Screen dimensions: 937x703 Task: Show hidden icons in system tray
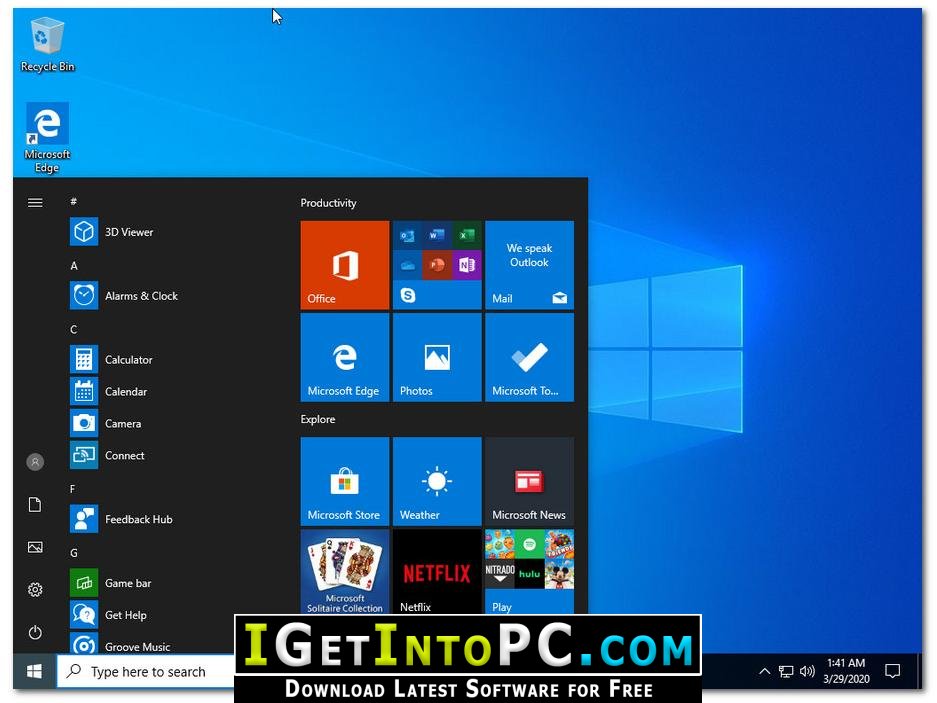pos(764,671)
